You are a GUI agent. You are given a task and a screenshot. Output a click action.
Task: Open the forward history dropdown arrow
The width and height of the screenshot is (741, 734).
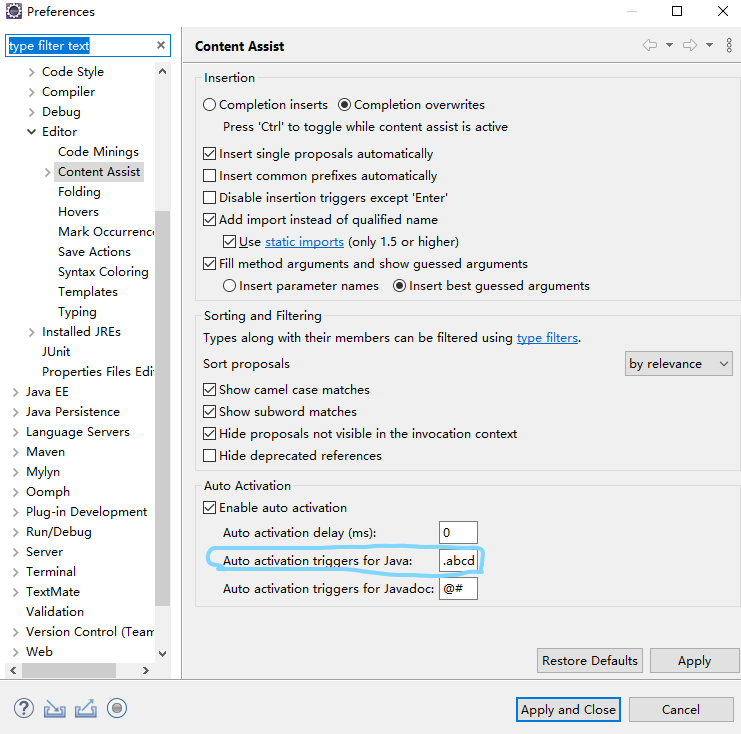coord(709,45)
